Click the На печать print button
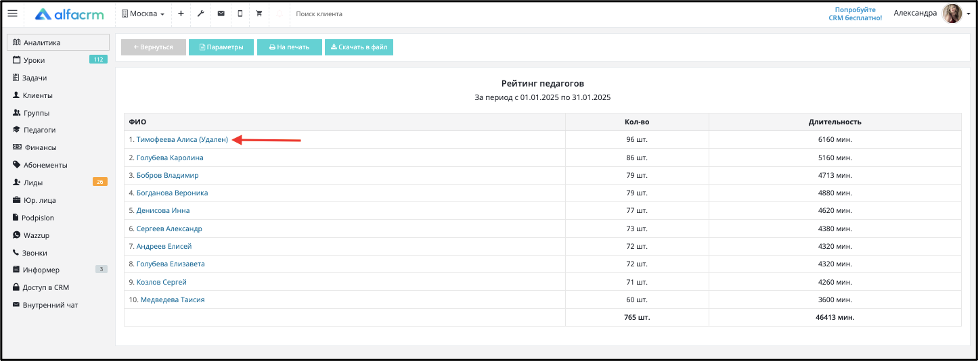Screen dimensions: 979x362 289,47
